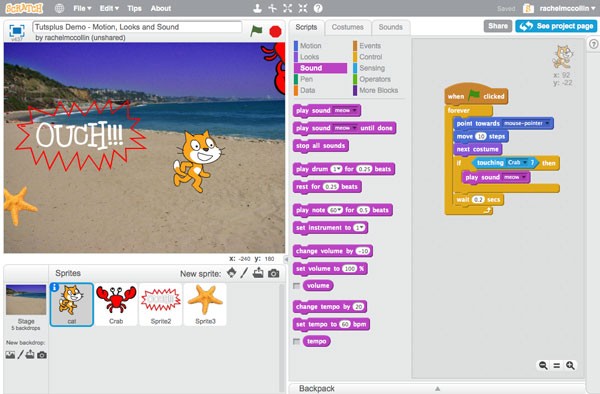600x394 pixels.
Task: Select the Looks block category
Action: click(x=309, y=57)
